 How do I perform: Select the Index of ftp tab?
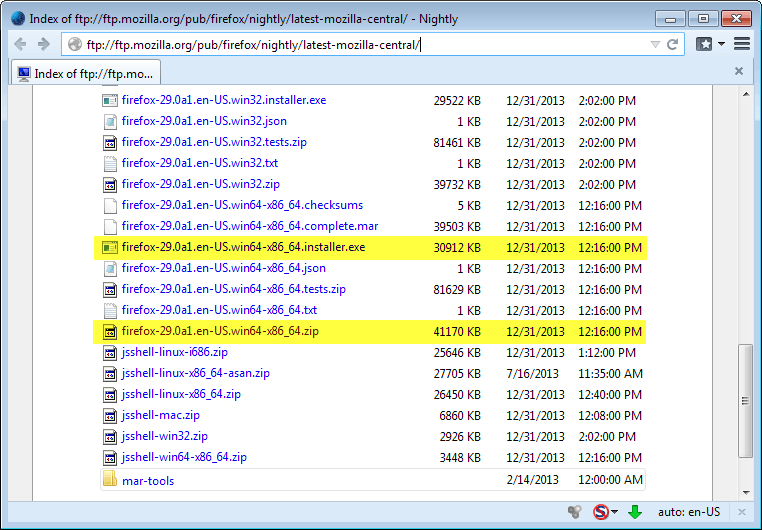tap(86, 74)
